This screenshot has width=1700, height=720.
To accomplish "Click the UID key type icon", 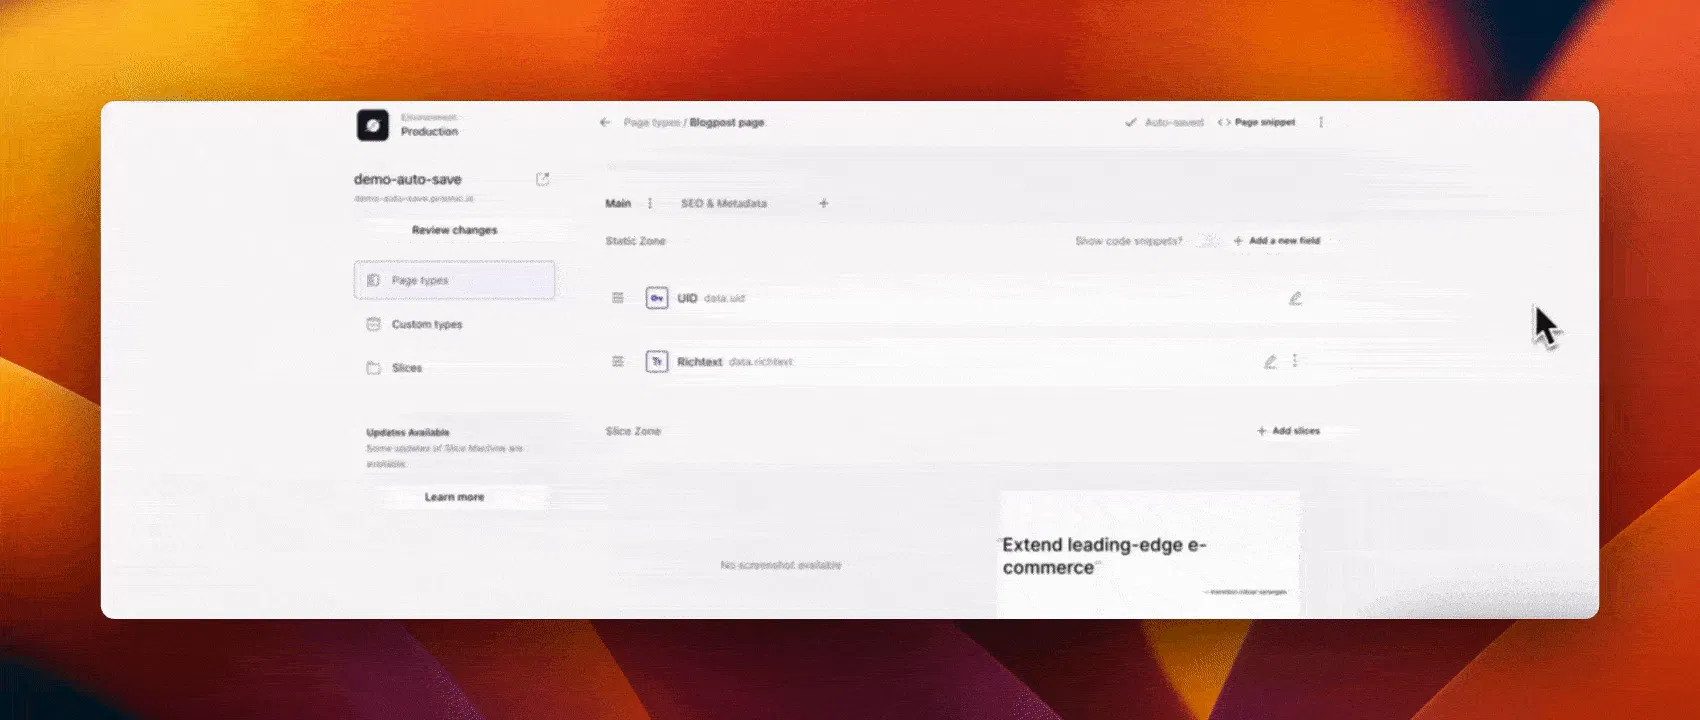I will click(657, 298).
